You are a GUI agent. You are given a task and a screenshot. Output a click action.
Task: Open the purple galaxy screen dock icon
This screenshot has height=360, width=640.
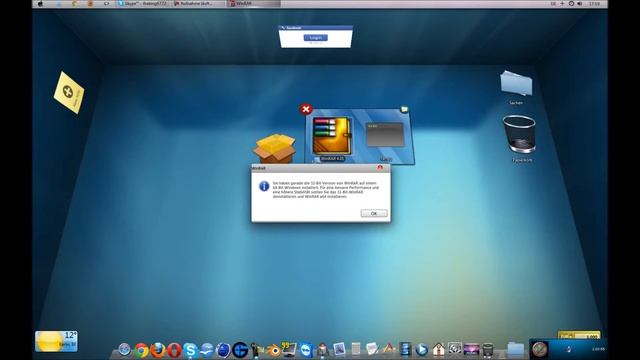click(x=471, y=350)
